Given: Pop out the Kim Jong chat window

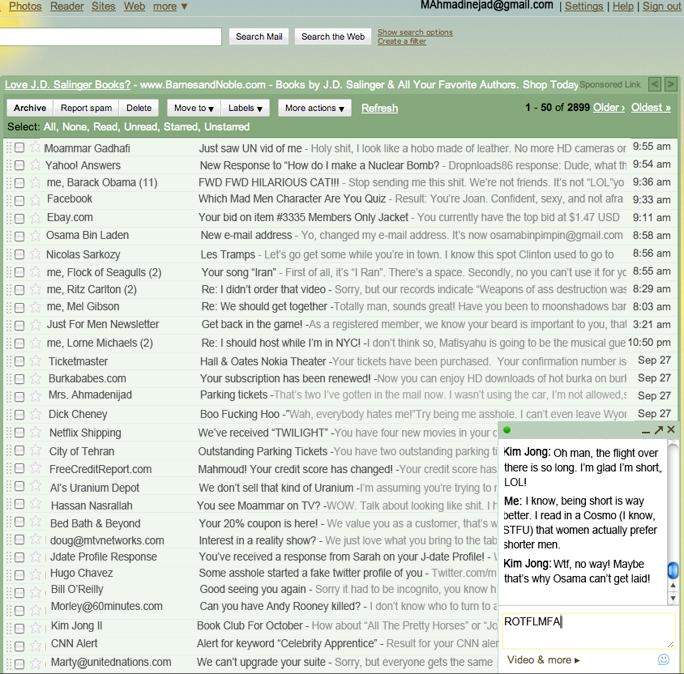Looking at the screenshot, I should click(x=658, y=430).
